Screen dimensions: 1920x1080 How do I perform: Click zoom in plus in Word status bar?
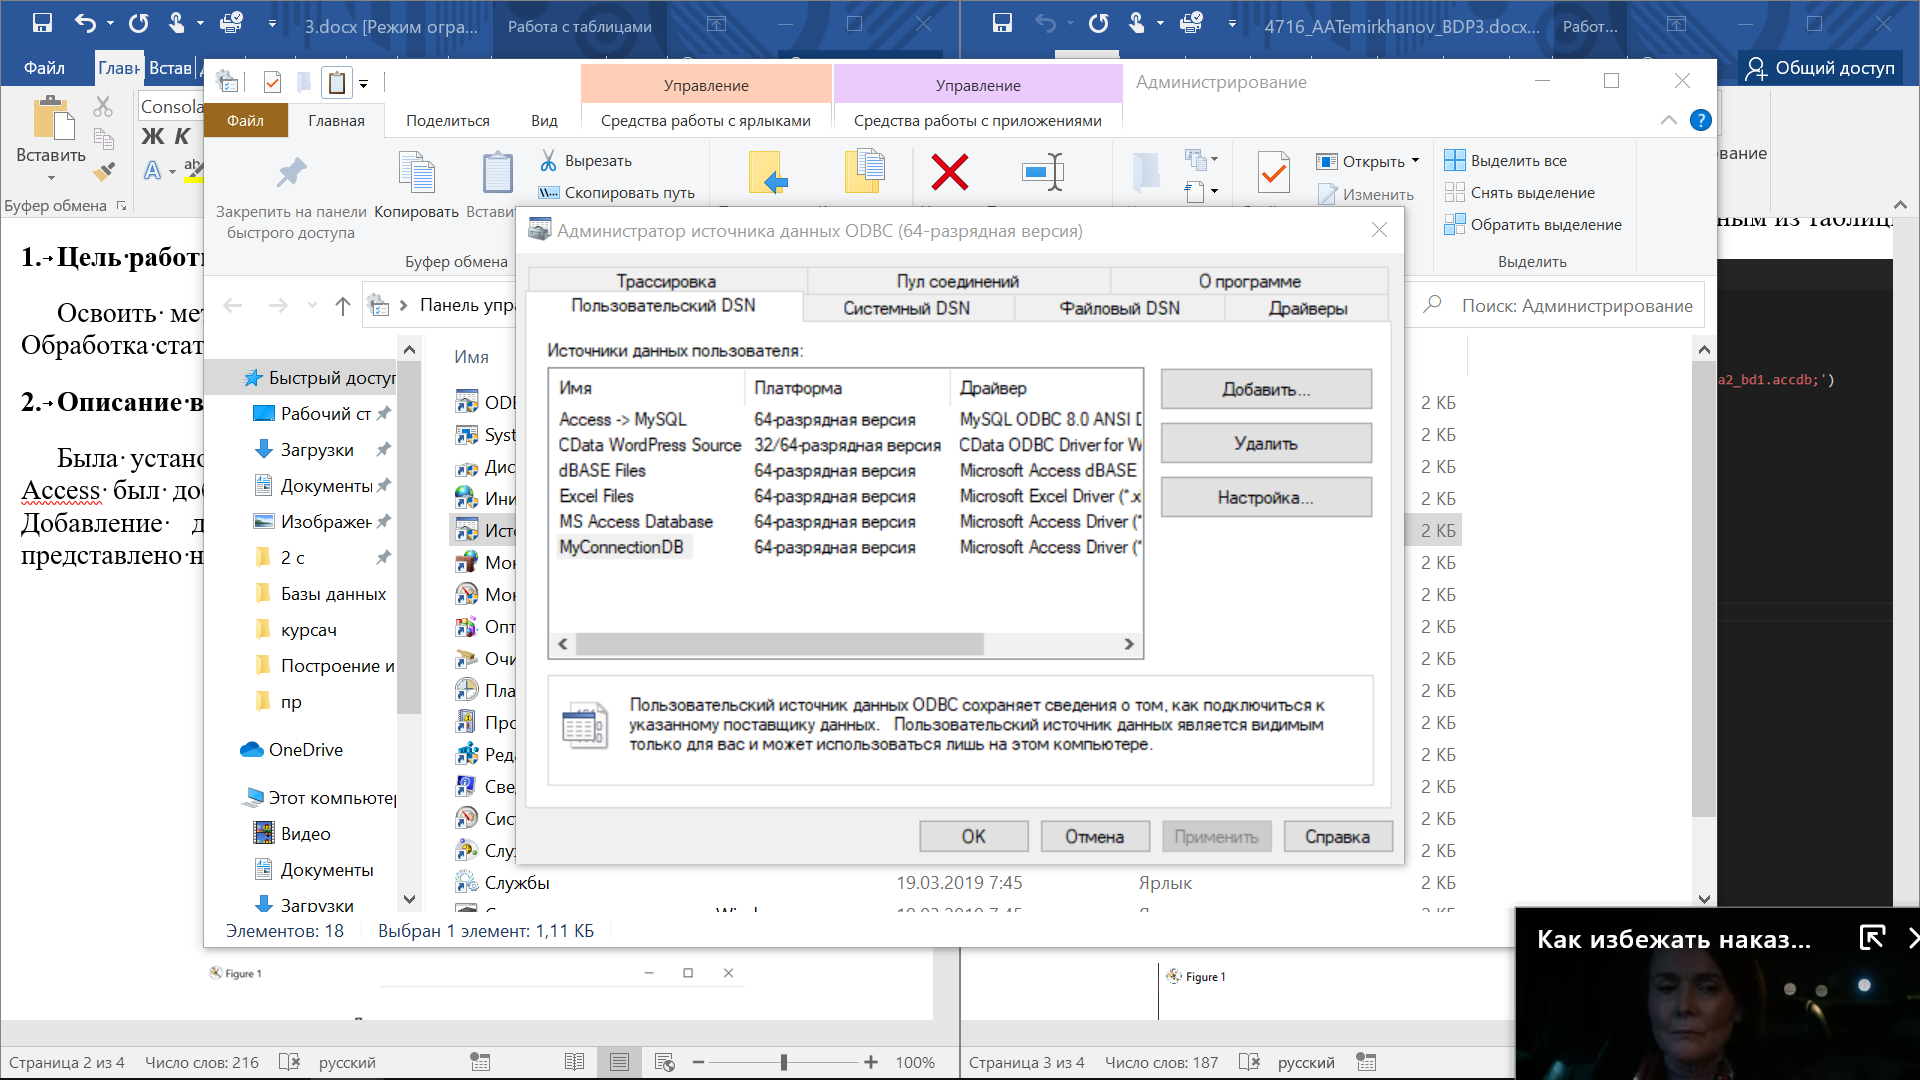pos(871,1062)
